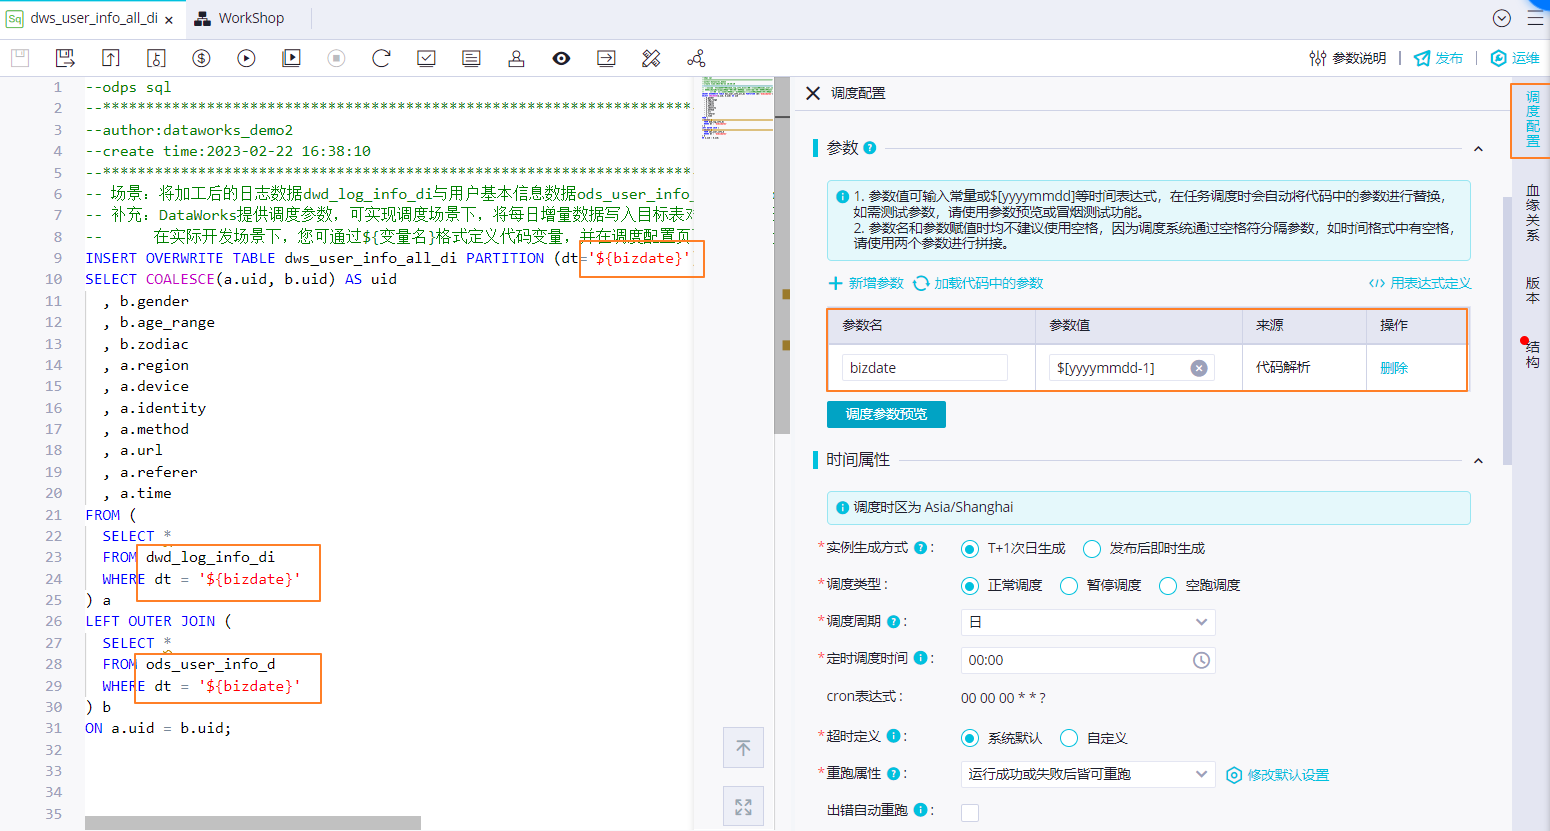
Task: Click 用表达式定义 link
Action: tap(1420, 283)
